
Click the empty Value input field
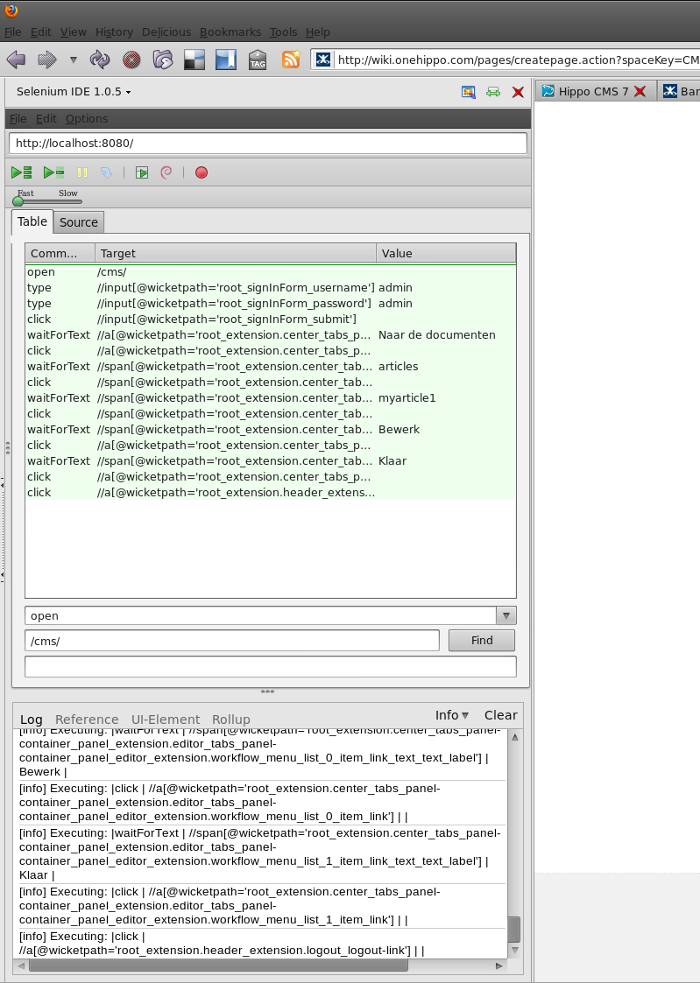pos(271,666)
